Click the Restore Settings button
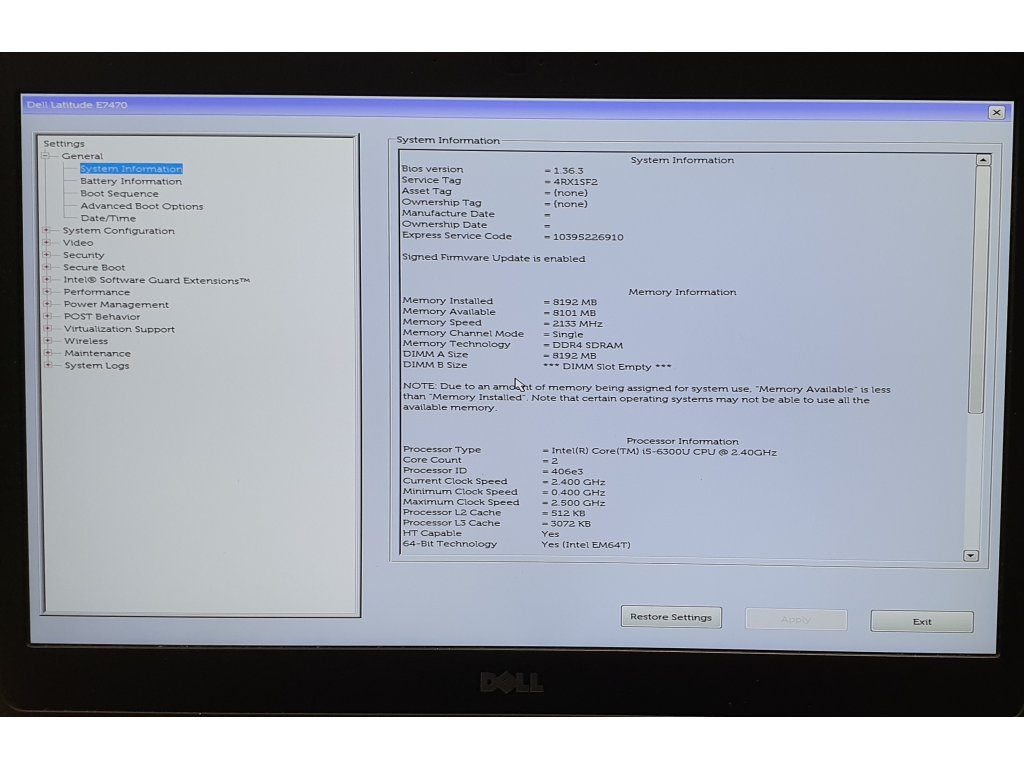Image resolution: width=1024 pixels, height=768 pixels. (x=671, y=617)
